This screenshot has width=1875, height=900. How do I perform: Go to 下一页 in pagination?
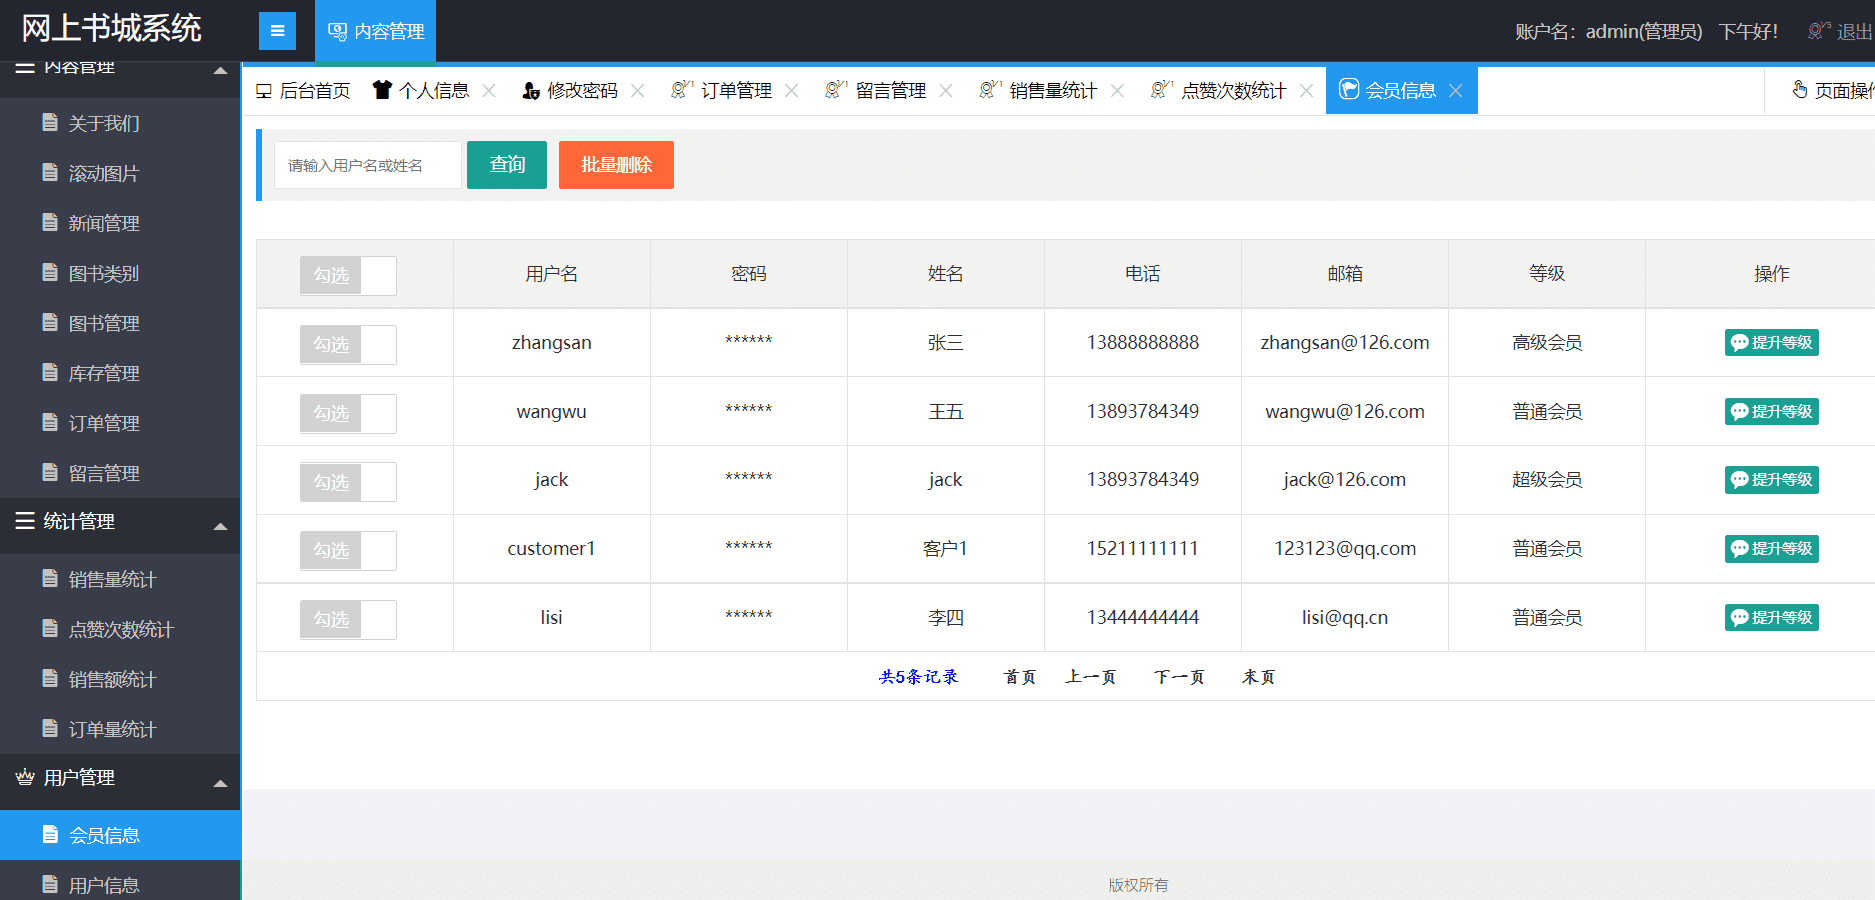1179,677
